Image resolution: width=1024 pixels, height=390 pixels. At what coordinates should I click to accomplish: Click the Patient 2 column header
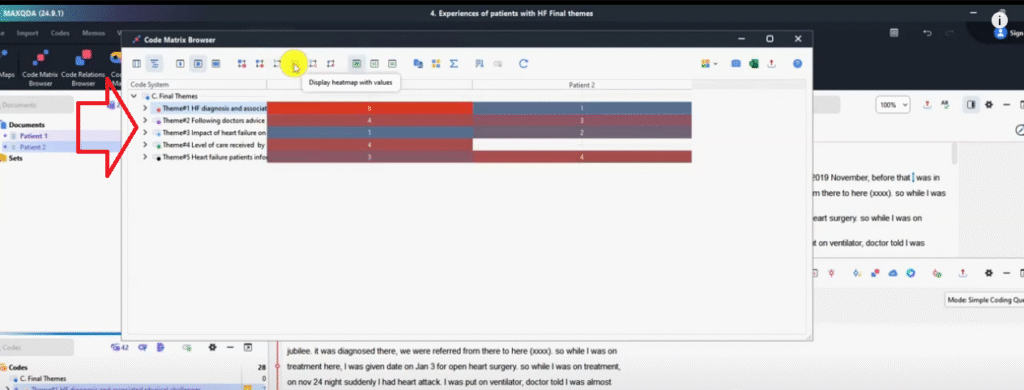581,85
